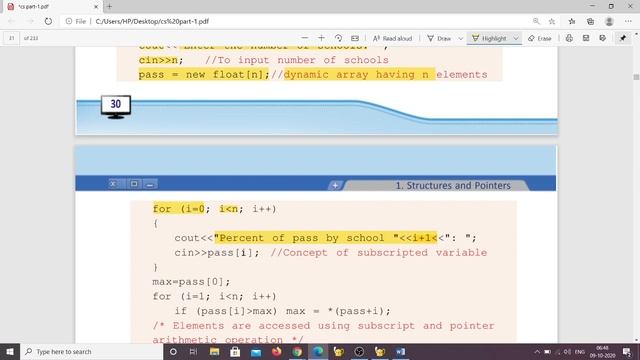Select the cs part-1.pdf tab
This screenshot has height=360, width=640.
click(x=51, y=7)
